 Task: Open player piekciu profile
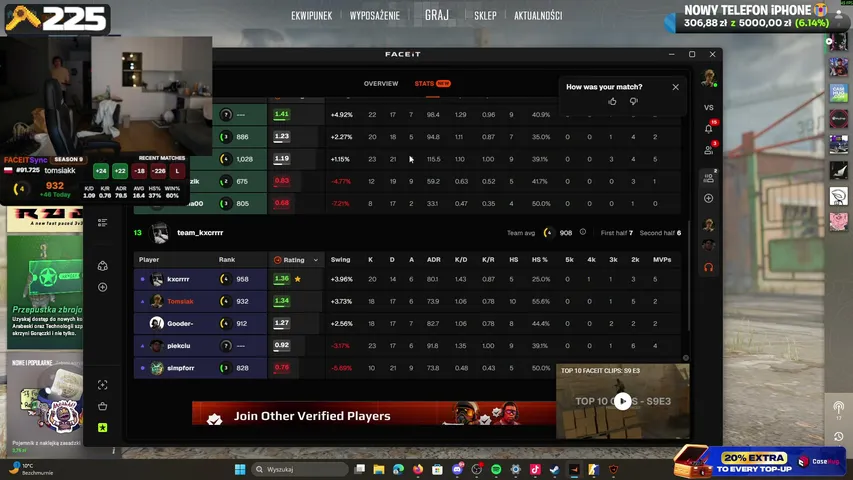[178, 346]
